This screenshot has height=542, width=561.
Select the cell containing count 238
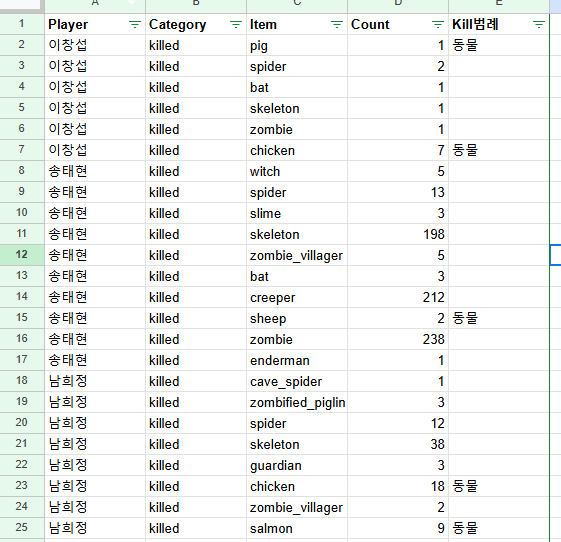click(398, 340)
